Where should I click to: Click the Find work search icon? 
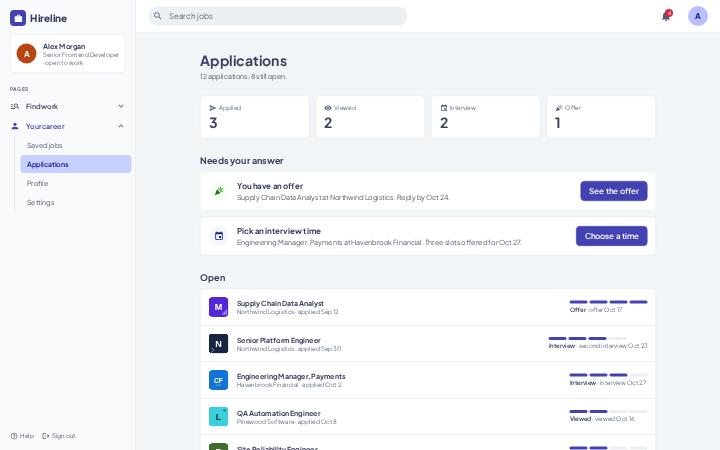point(15,106)
